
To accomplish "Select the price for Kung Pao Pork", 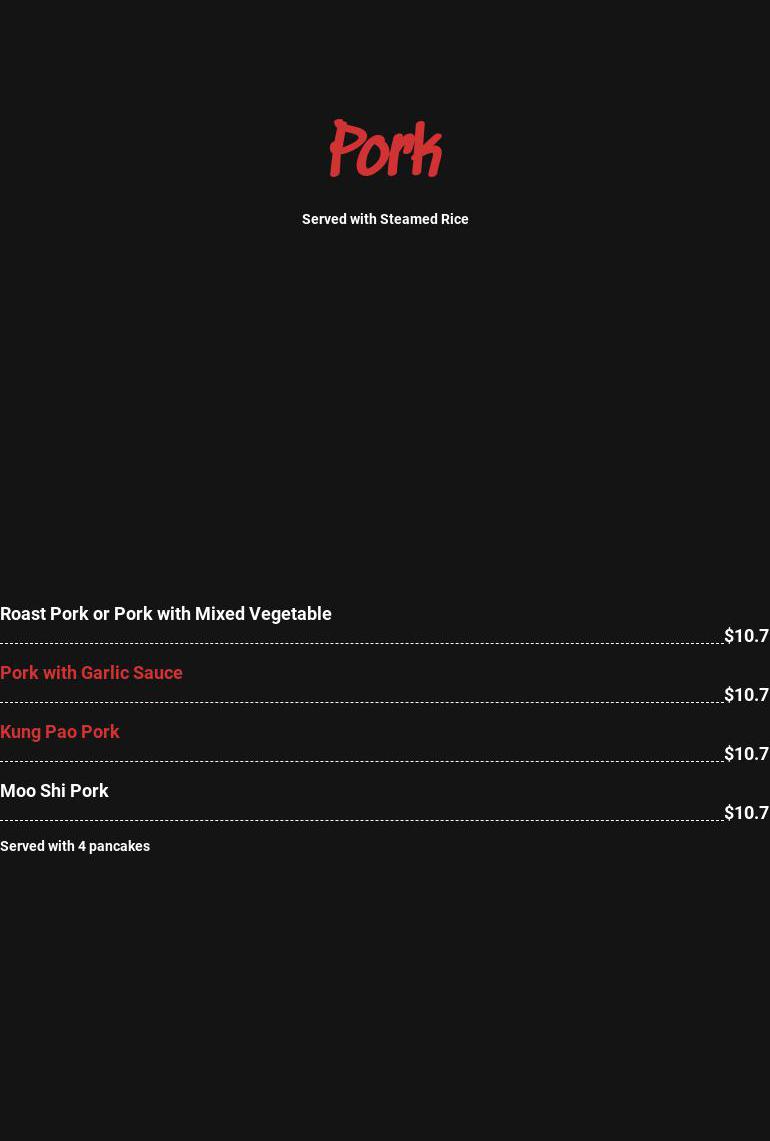I will coord(746,754).
